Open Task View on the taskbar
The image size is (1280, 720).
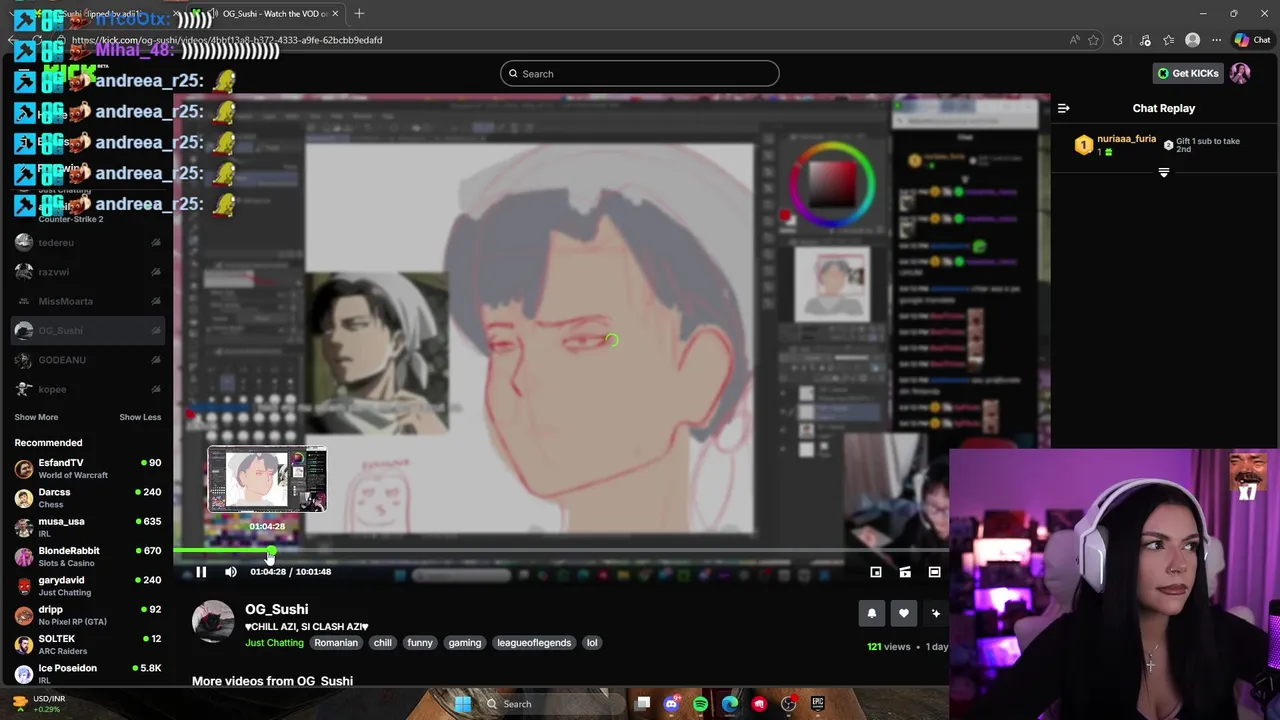[643, 704]
